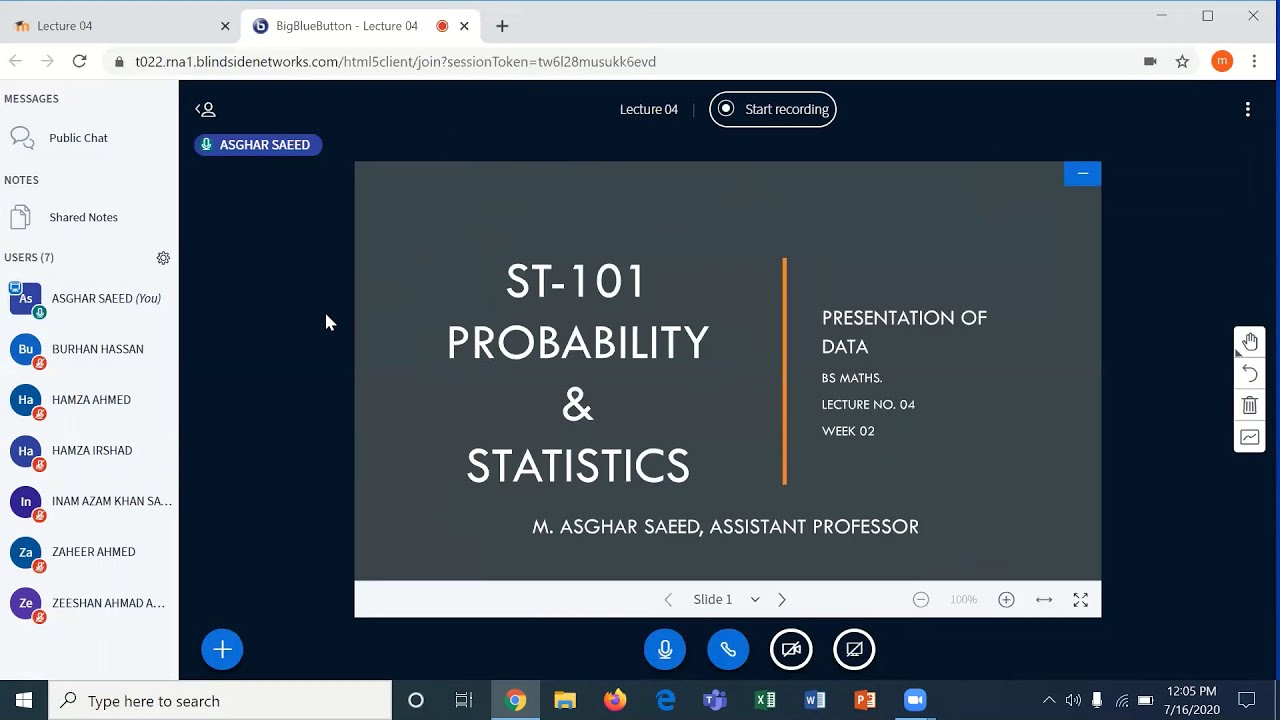The height and width of the screenshot is (720, 1280).
Task: Open the users settings gear icon
Action: [163, 258]
